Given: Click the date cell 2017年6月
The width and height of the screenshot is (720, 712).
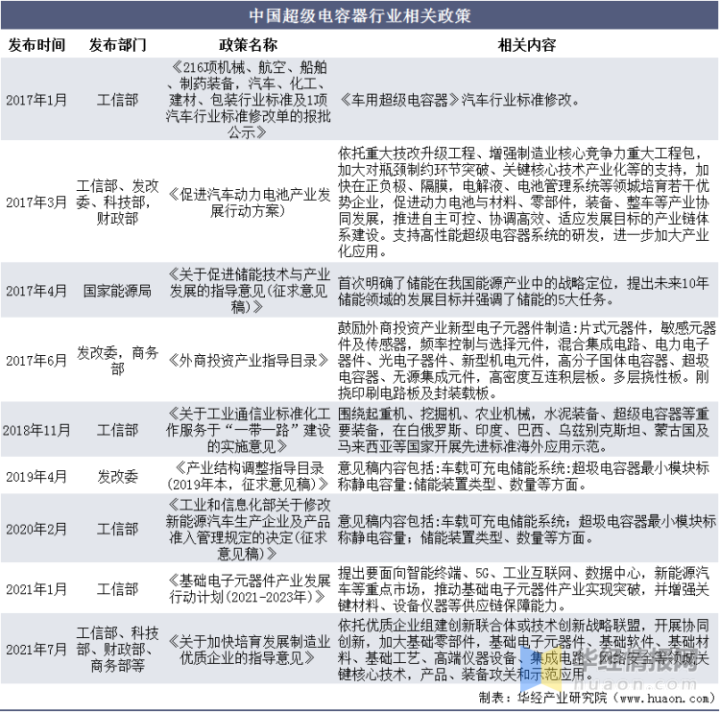Looking at the screenshot, I should click(36, 361).
